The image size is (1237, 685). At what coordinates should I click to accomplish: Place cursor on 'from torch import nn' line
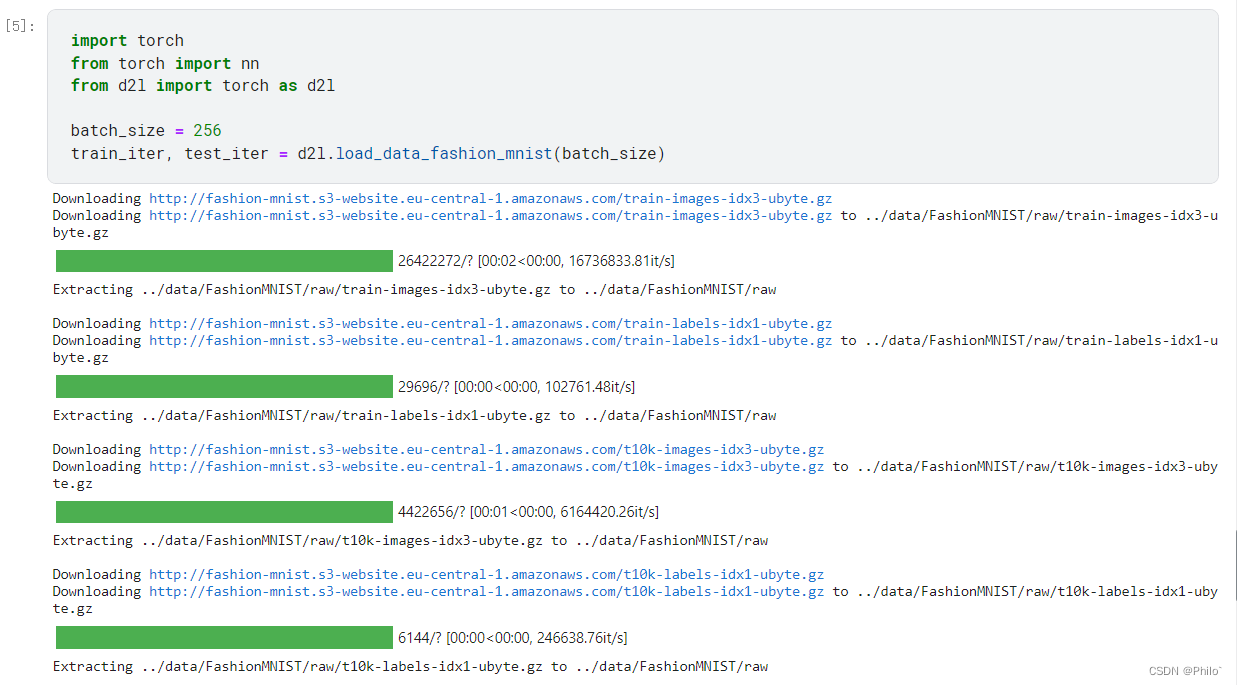pos(165,63)
